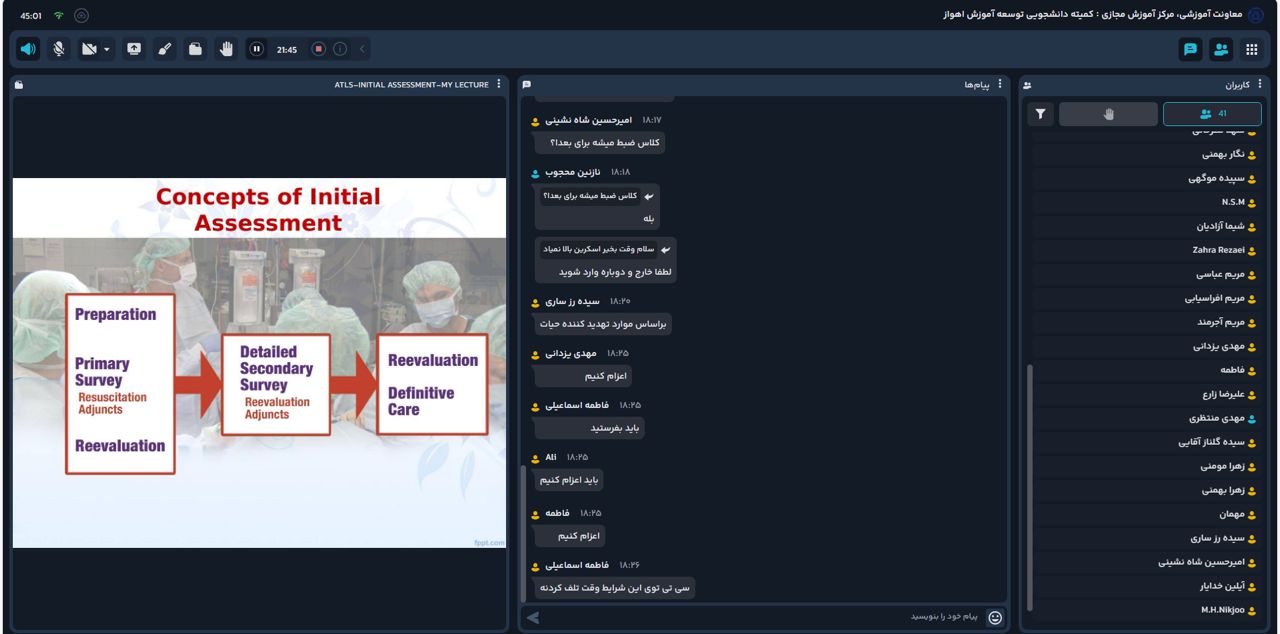Open the apps grid menu
Image resolution: width=1280 pixels, height=634 pixels.
(x=1251, y=48)
